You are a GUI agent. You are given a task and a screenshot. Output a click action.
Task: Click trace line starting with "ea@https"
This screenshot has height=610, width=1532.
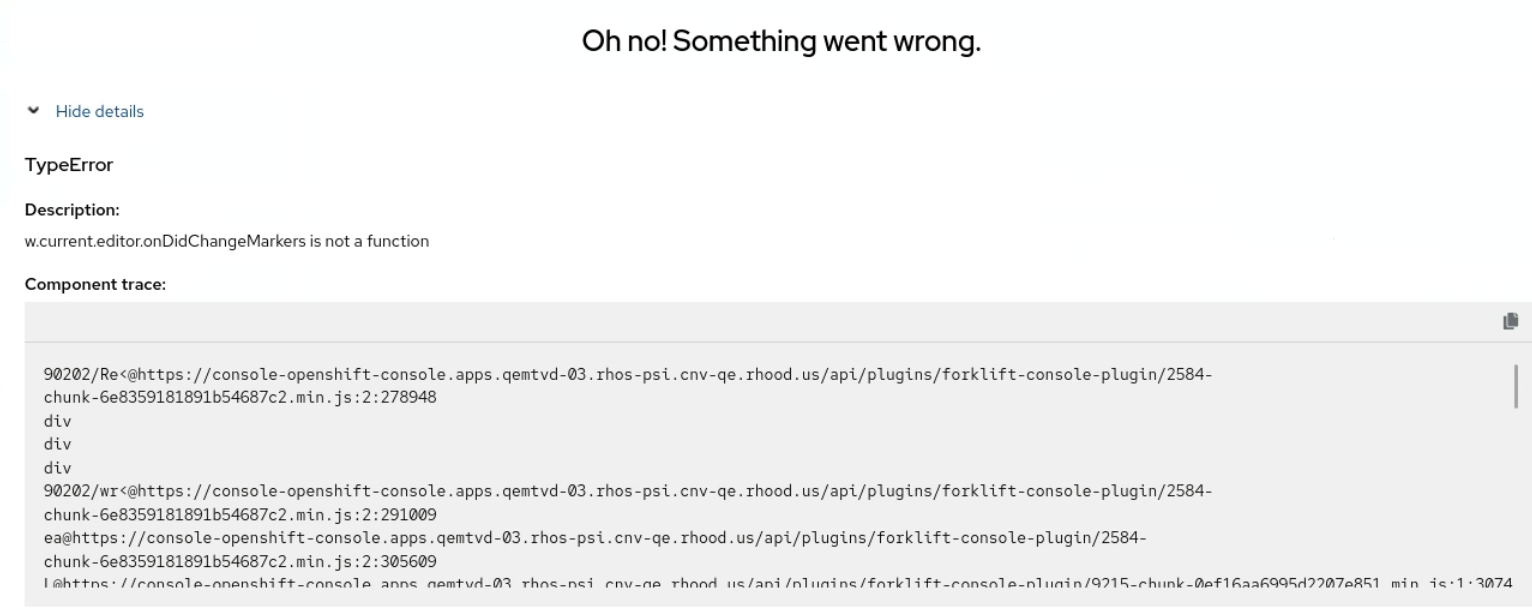(x=595, y=538)
